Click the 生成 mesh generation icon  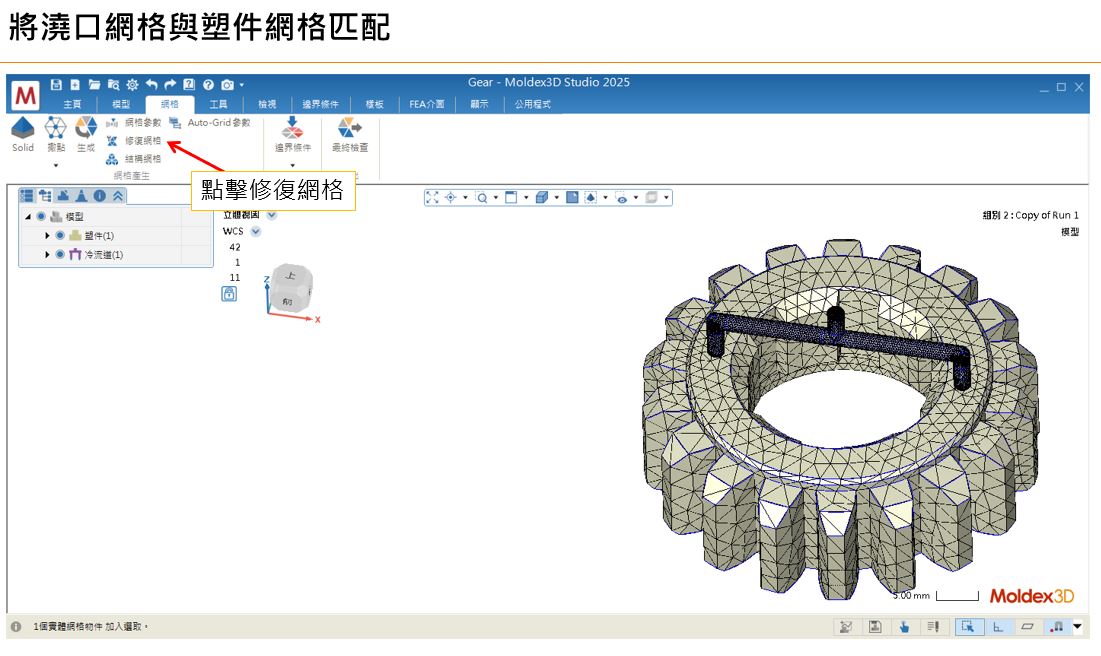[x=85, y=132]
